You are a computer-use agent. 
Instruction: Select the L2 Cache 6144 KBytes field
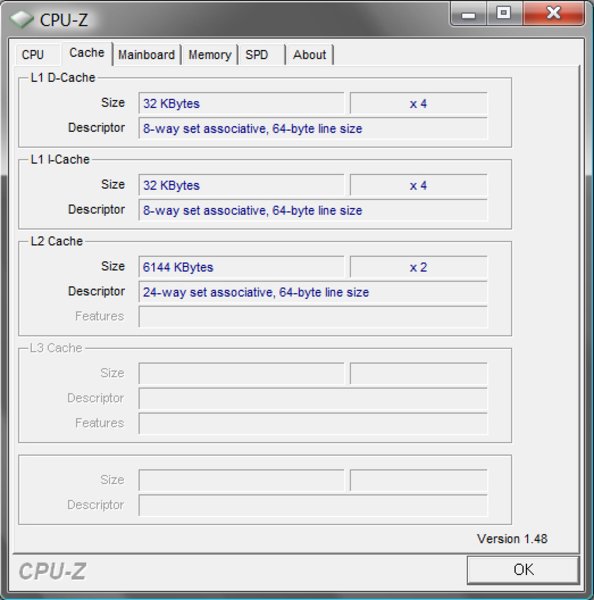point(241,267)
